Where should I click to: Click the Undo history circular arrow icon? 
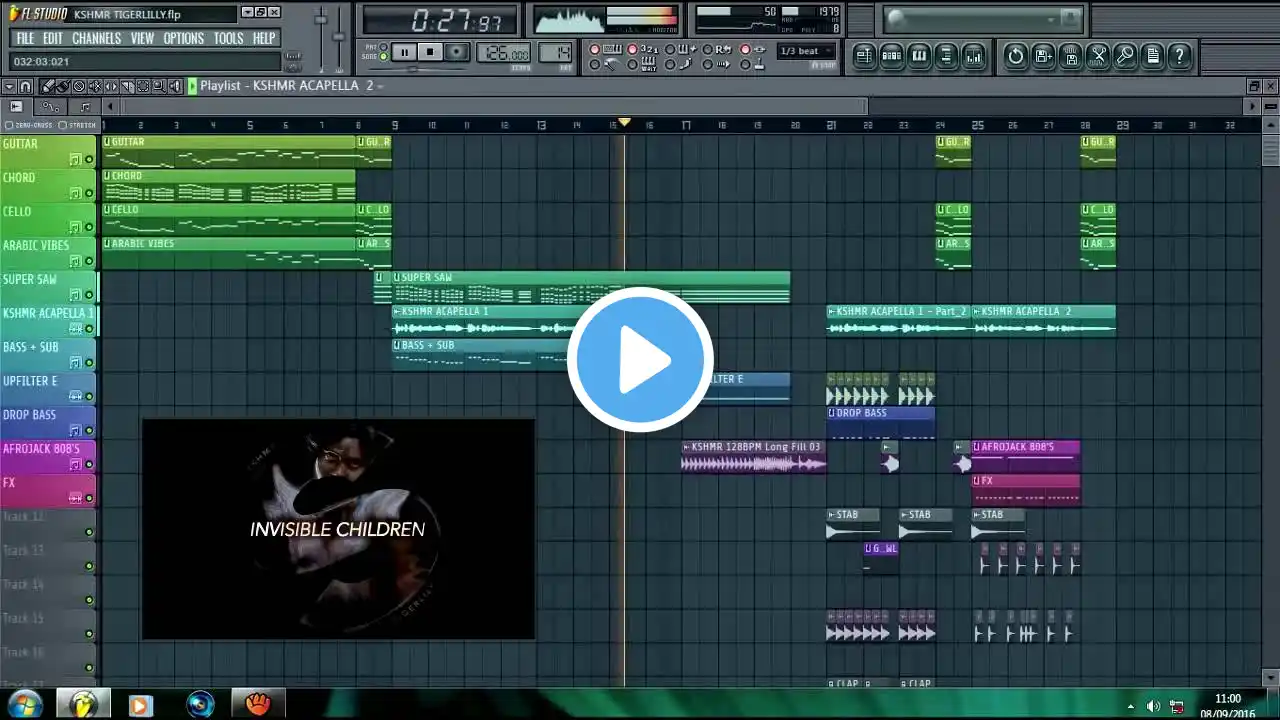tap(1016, 56)
